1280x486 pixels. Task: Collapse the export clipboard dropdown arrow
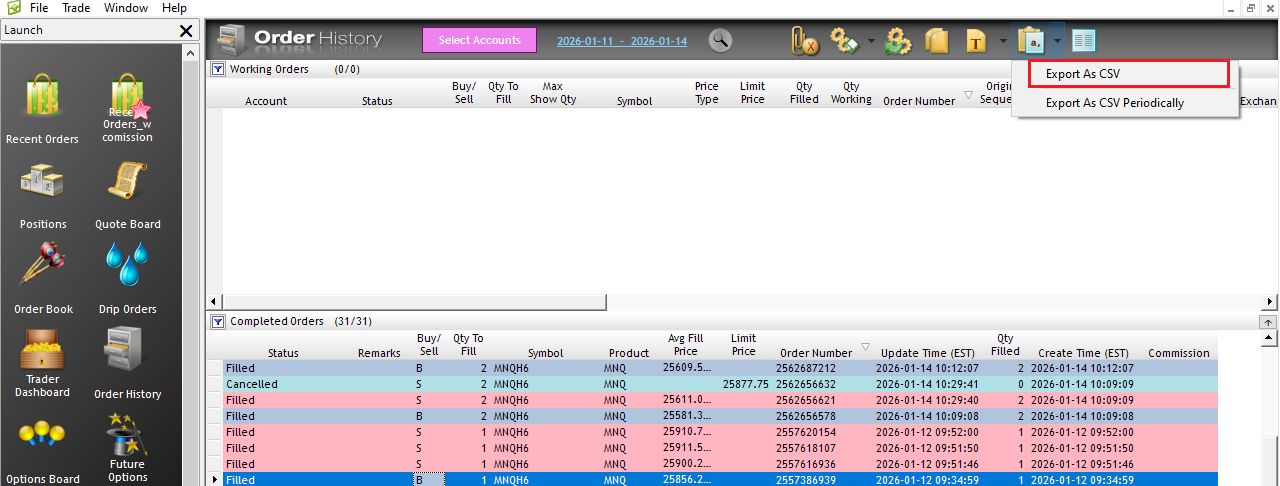pos(1057,42)
